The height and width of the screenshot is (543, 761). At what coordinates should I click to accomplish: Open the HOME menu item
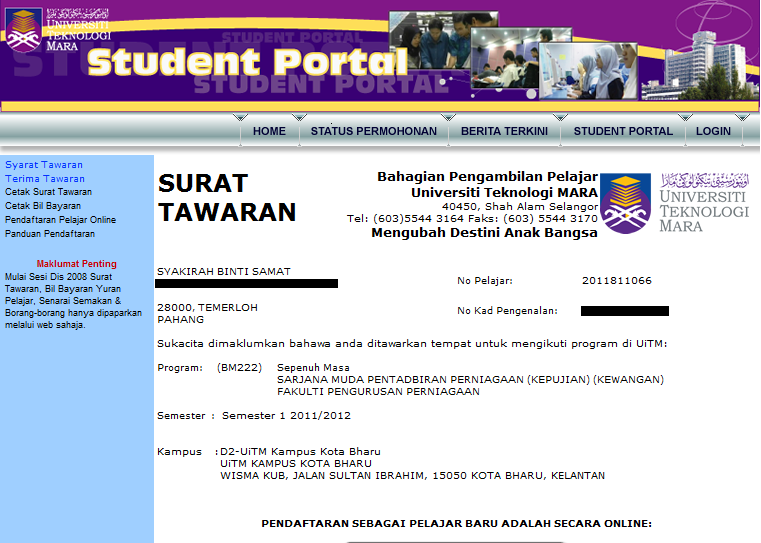coord(269,131)
